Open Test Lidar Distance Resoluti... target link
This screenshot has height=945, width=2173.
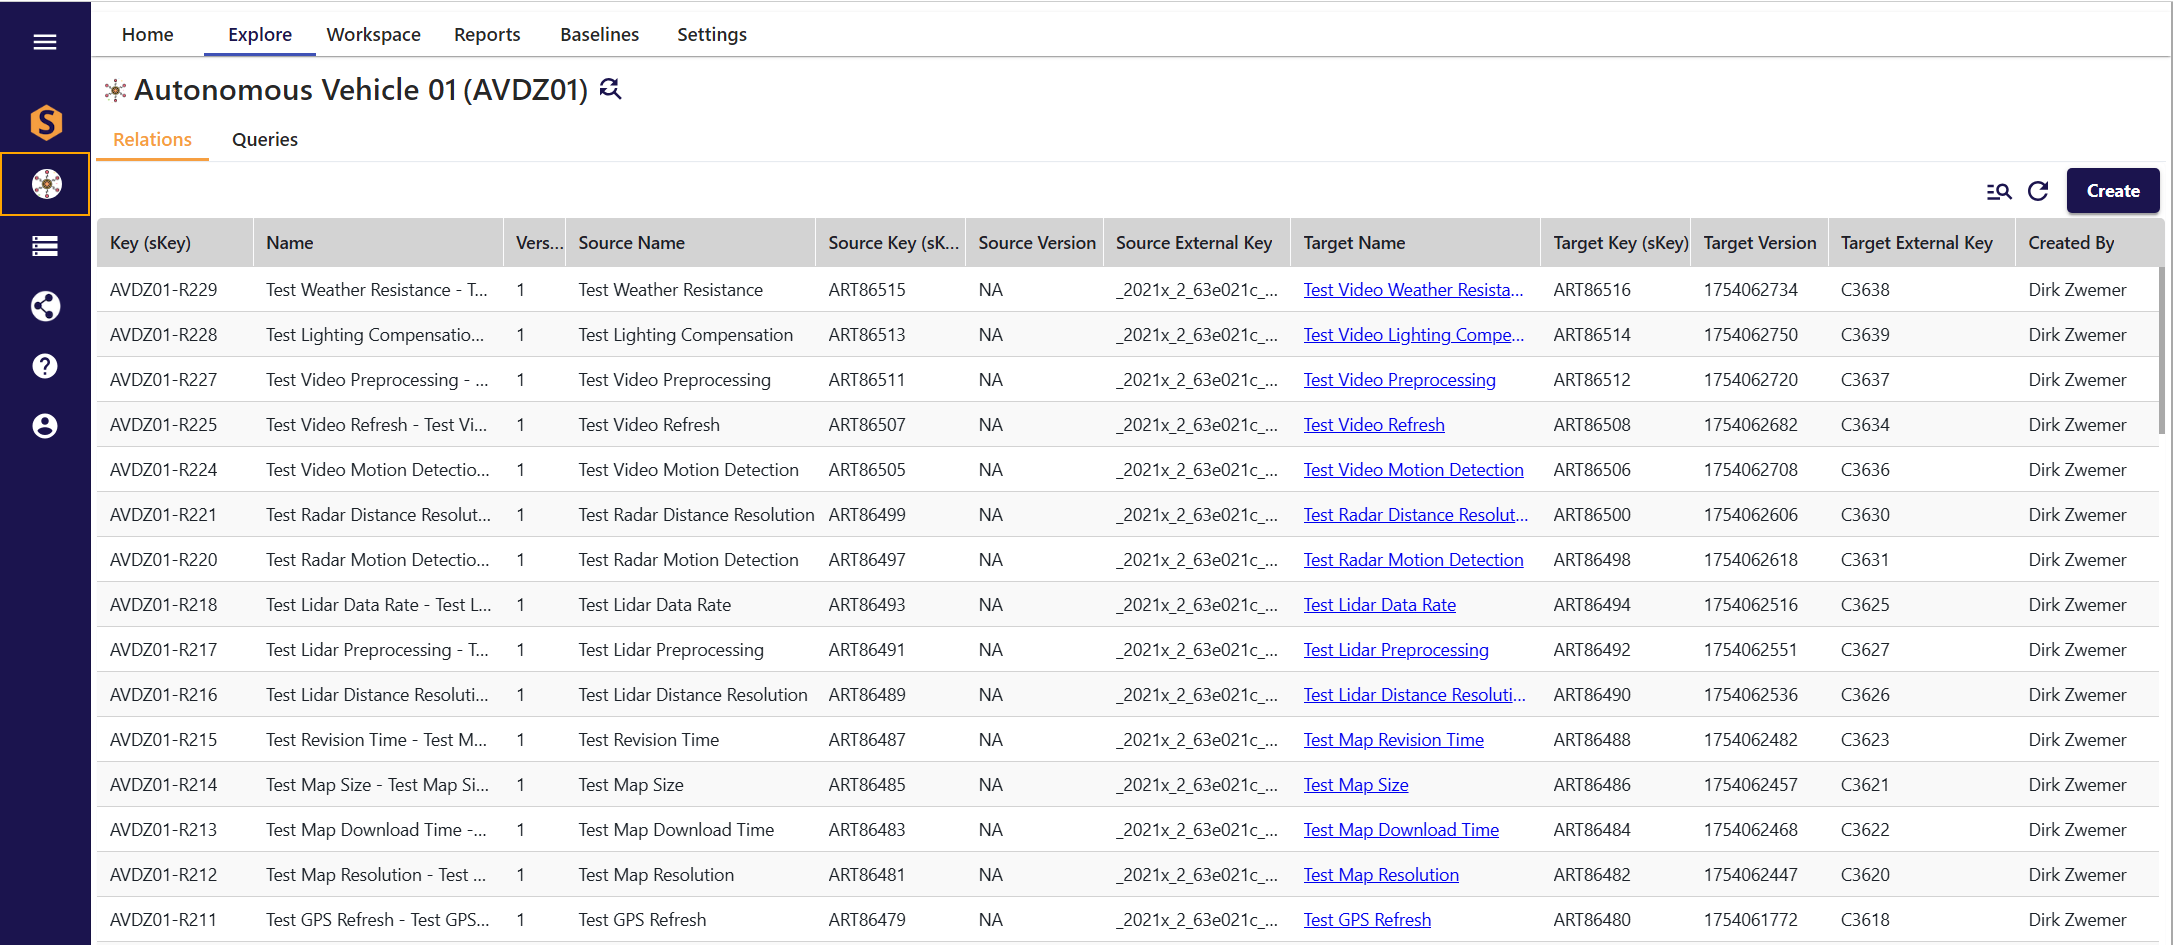pos(1415,695)
